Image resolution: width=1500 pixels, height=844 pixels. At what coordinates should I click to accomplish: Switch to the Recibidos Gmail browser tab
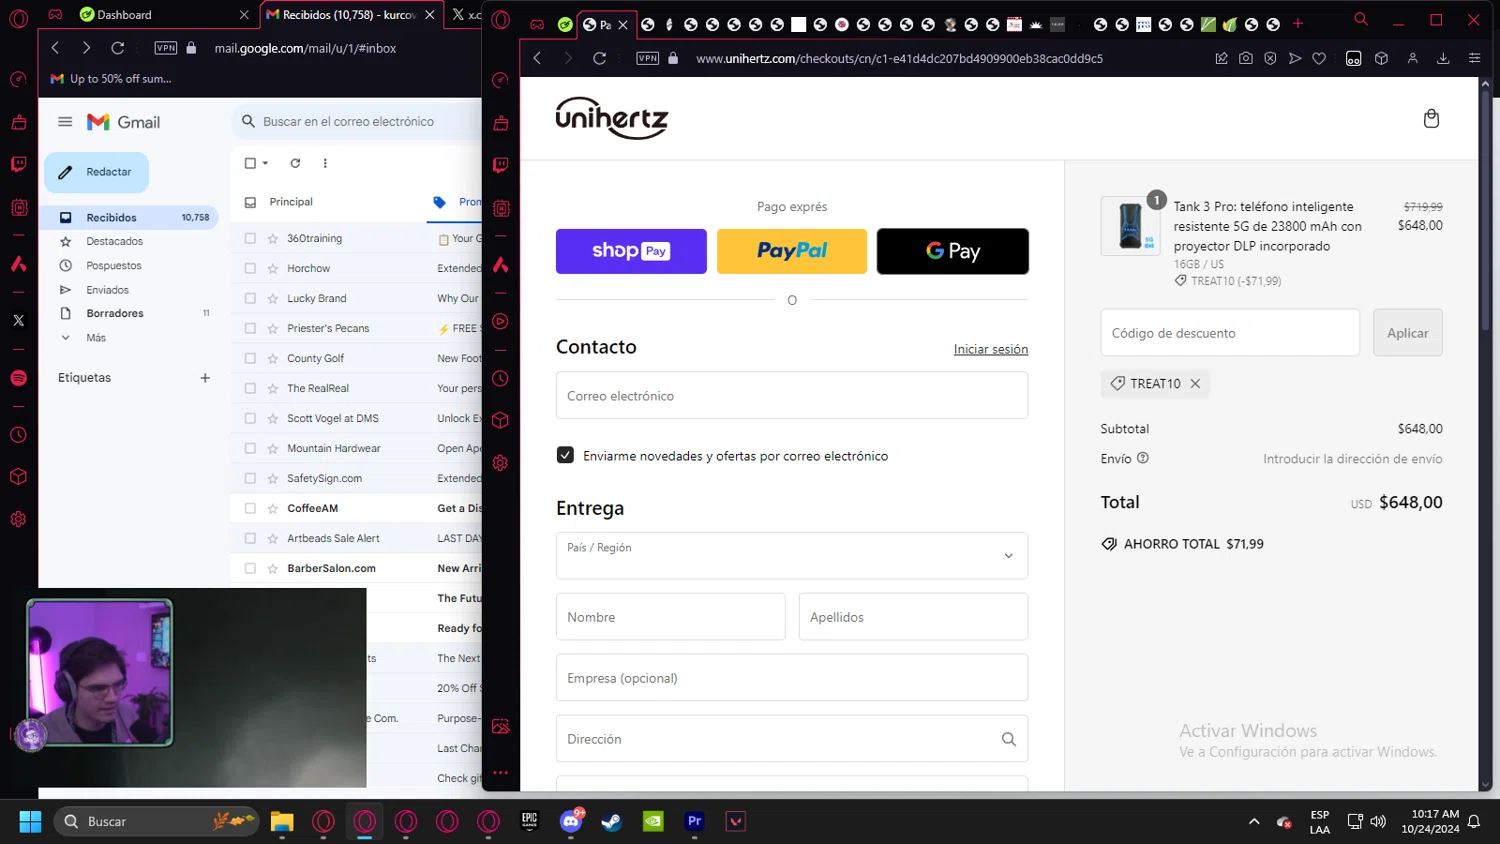tap(350, 15)
